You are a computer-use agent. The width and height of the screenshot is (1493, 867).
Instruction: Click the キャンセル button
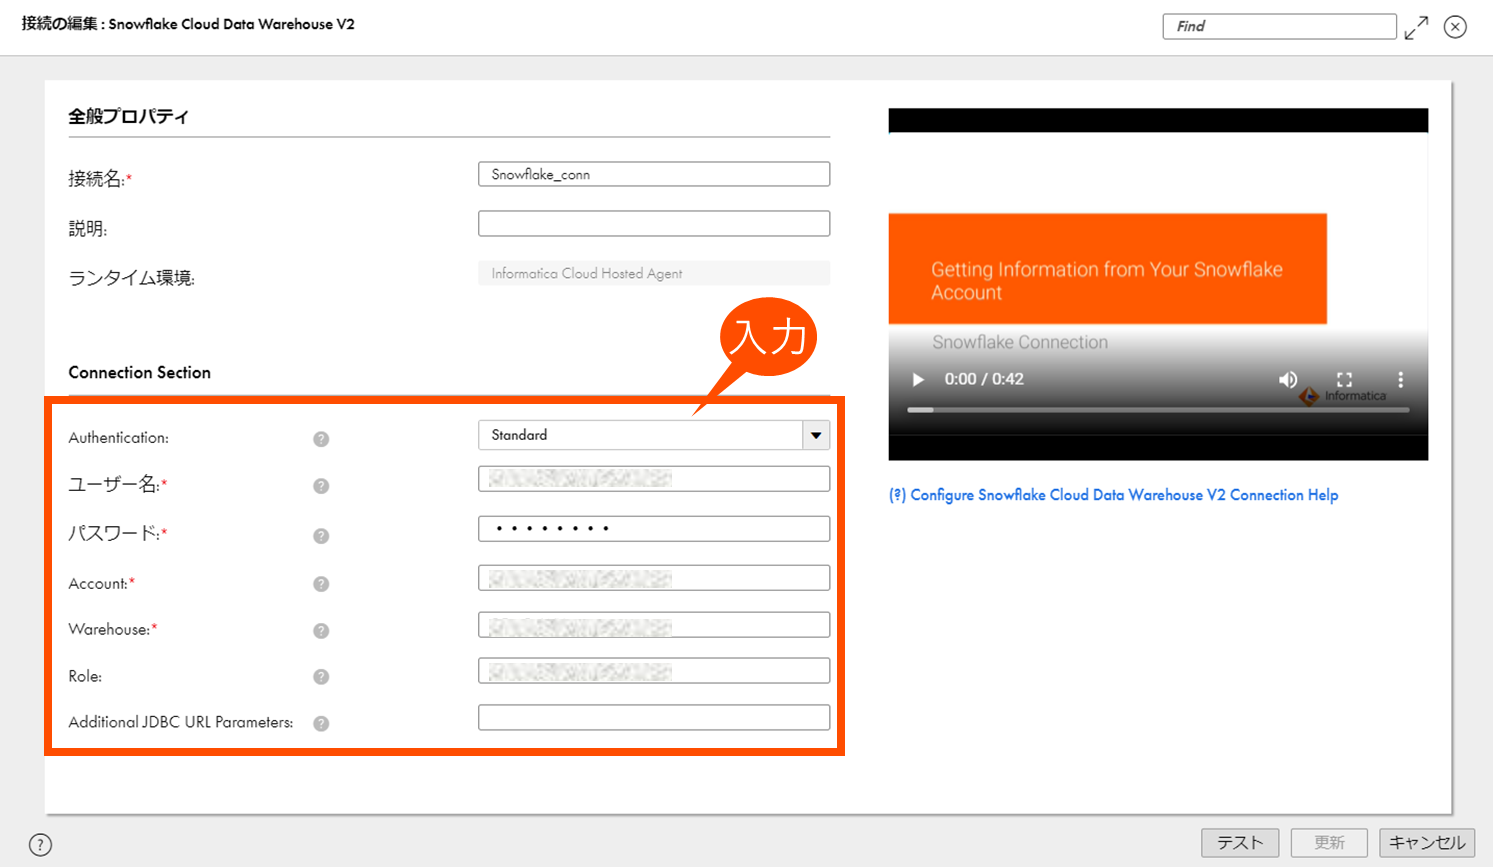coord(1427,843)
